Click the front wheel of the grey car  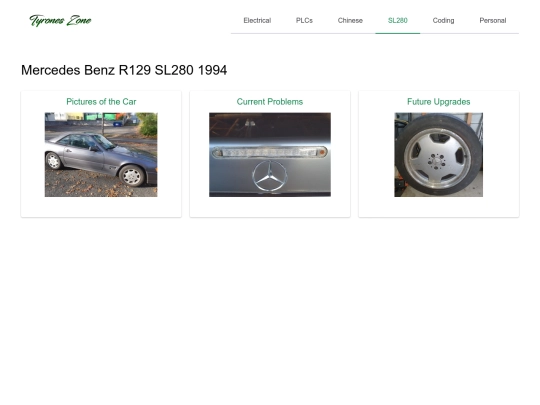pyautogui.click(x=132, y=175)
